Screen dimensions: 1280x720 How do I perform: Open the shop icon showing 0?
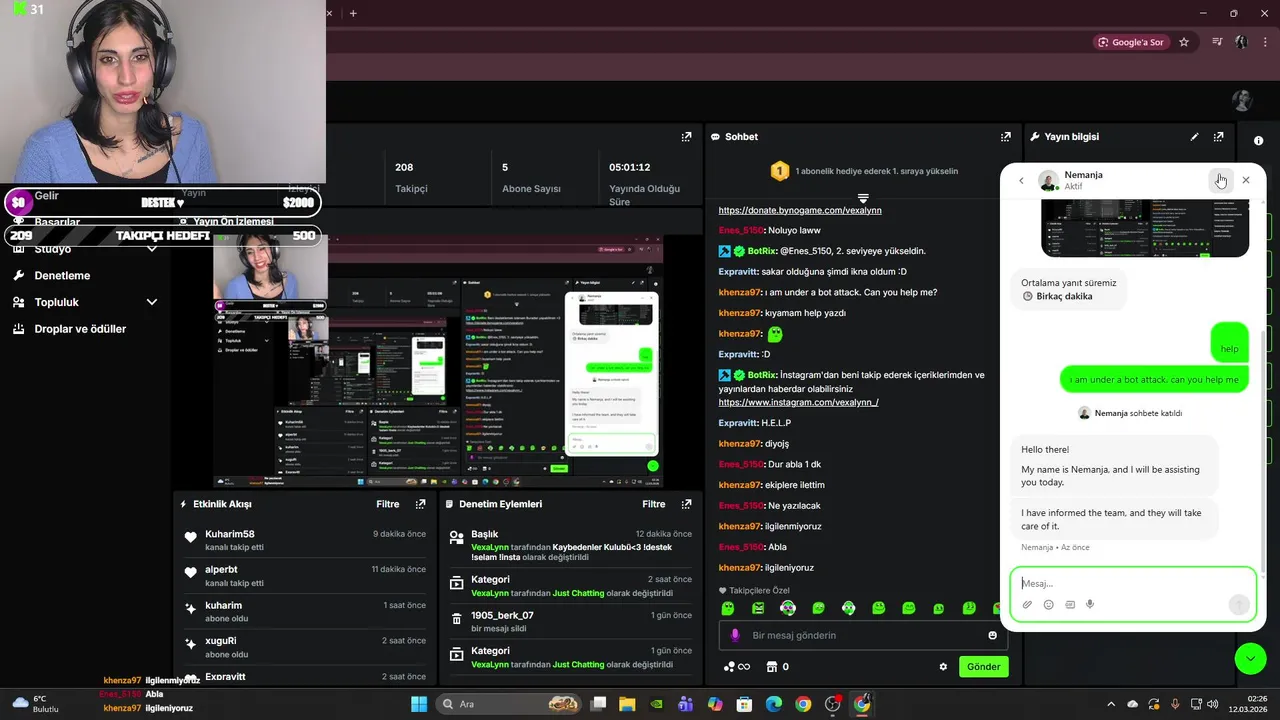777,667
